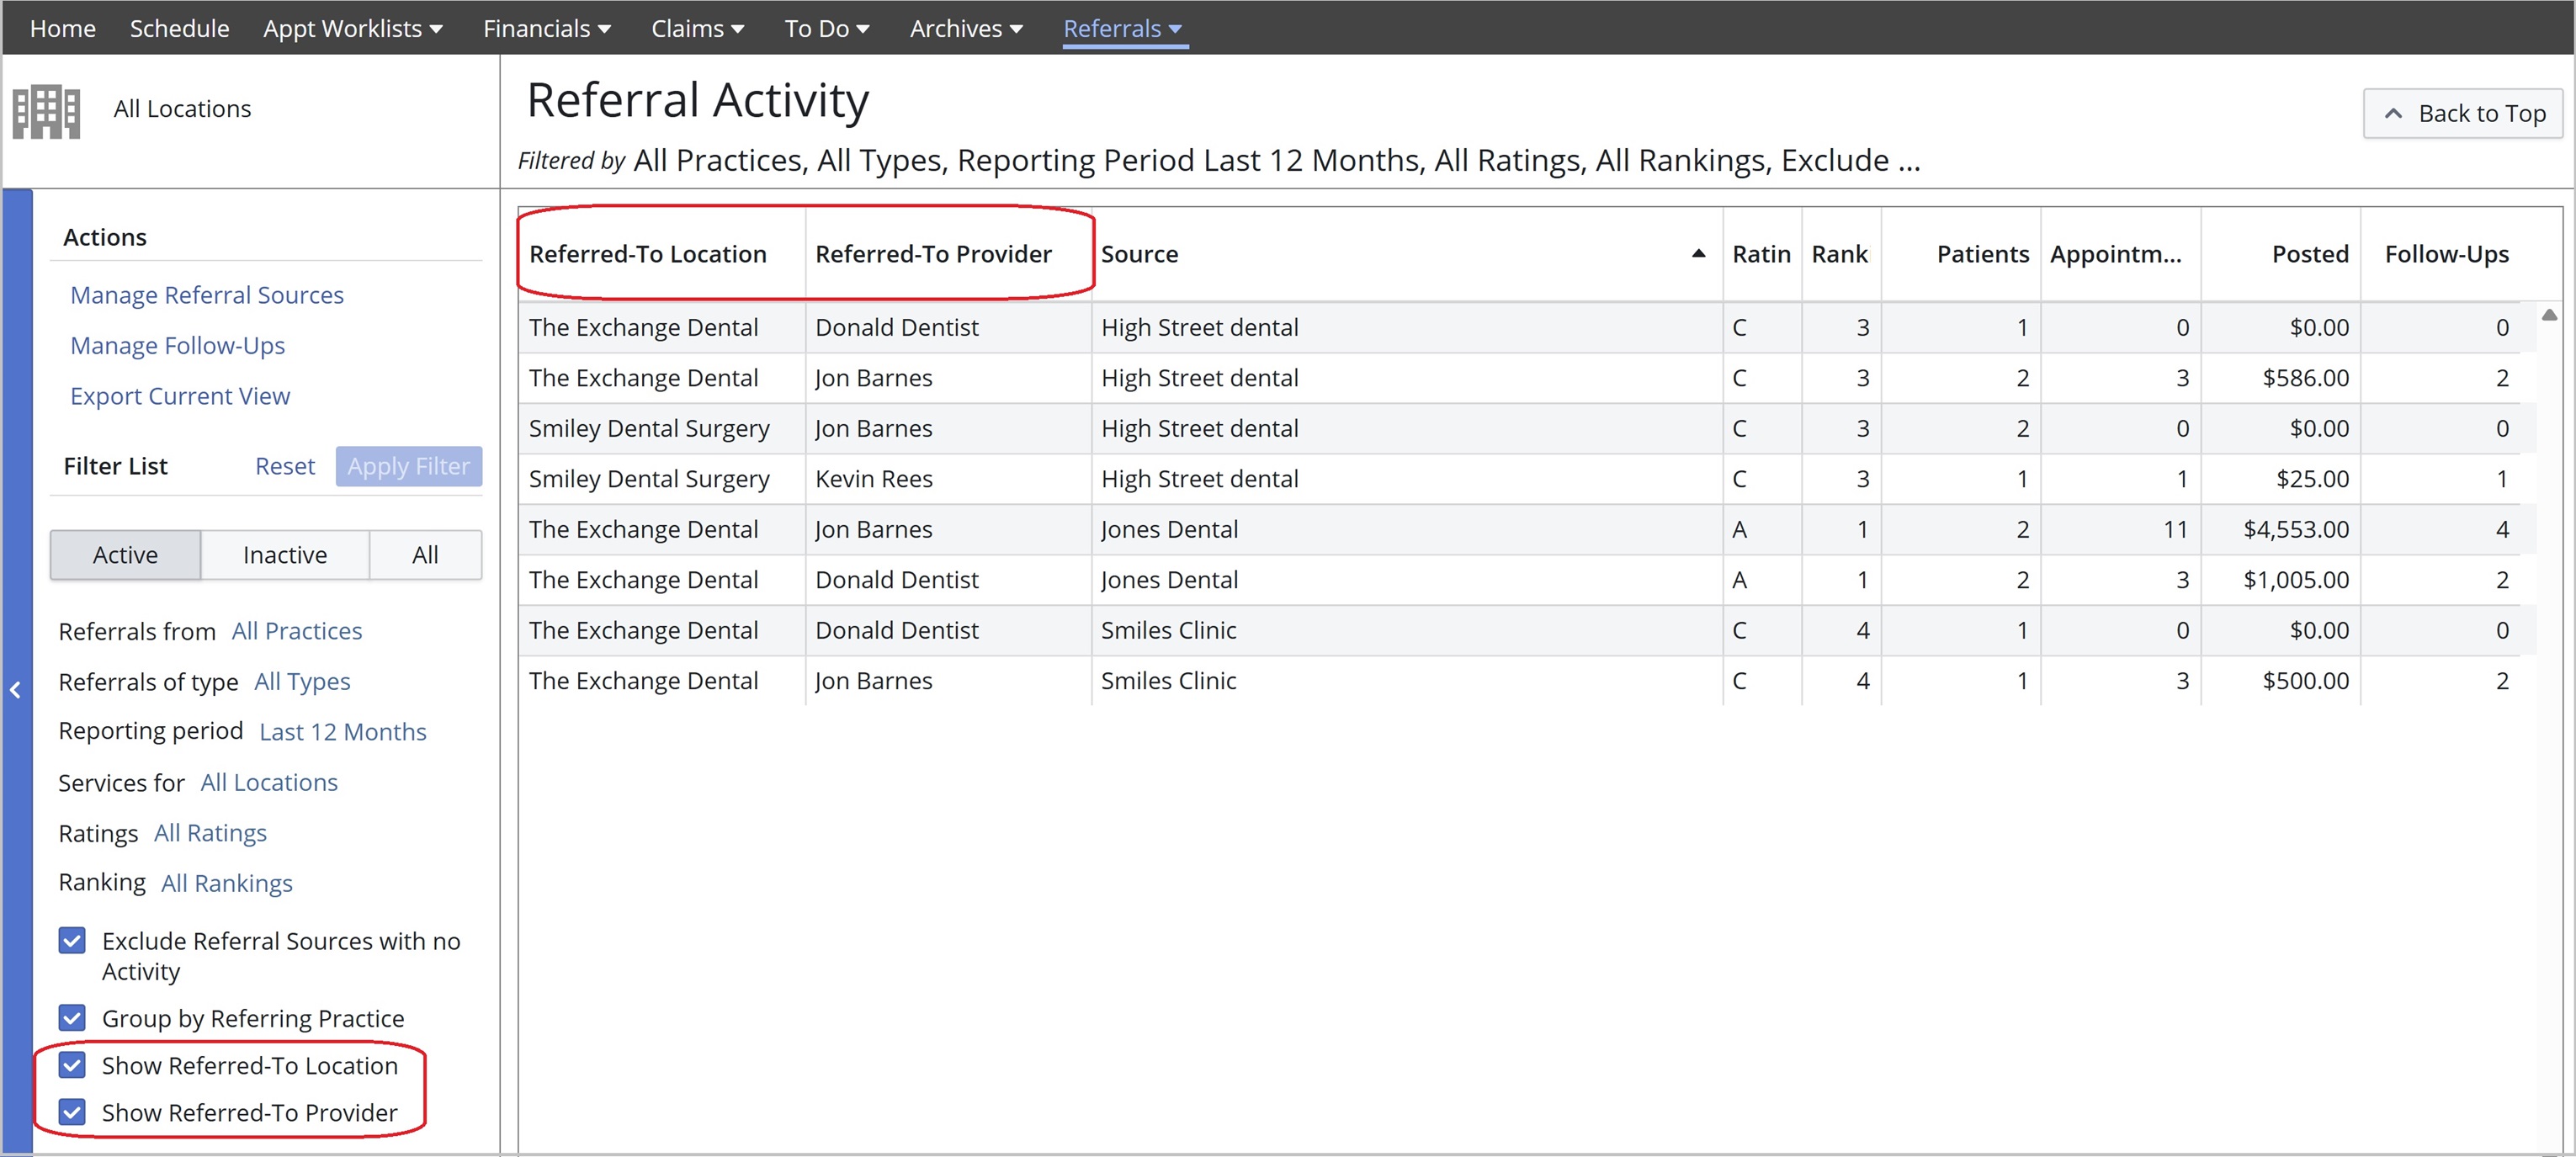Open the Financials dropdown menu

click(x=546, y=29)
